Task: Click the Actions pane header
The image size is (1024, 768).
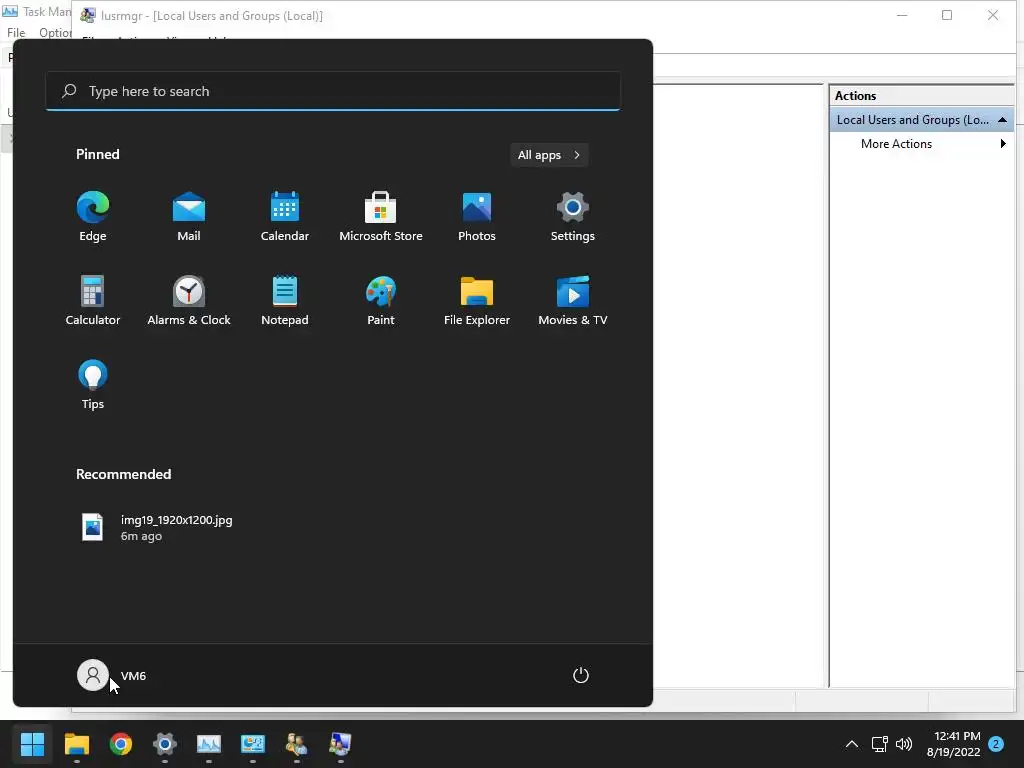Action: tap(921, 95)
